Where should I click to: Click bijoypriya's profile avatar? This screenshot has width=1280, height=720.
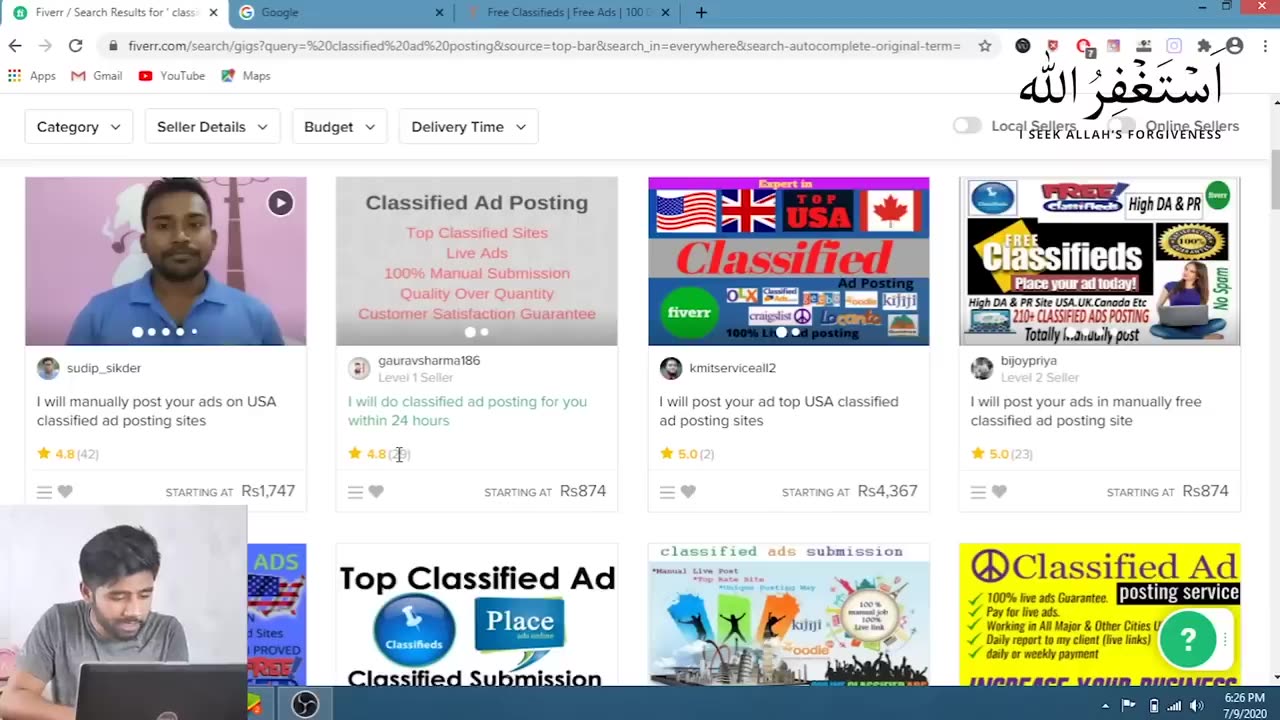coord(982,368)
